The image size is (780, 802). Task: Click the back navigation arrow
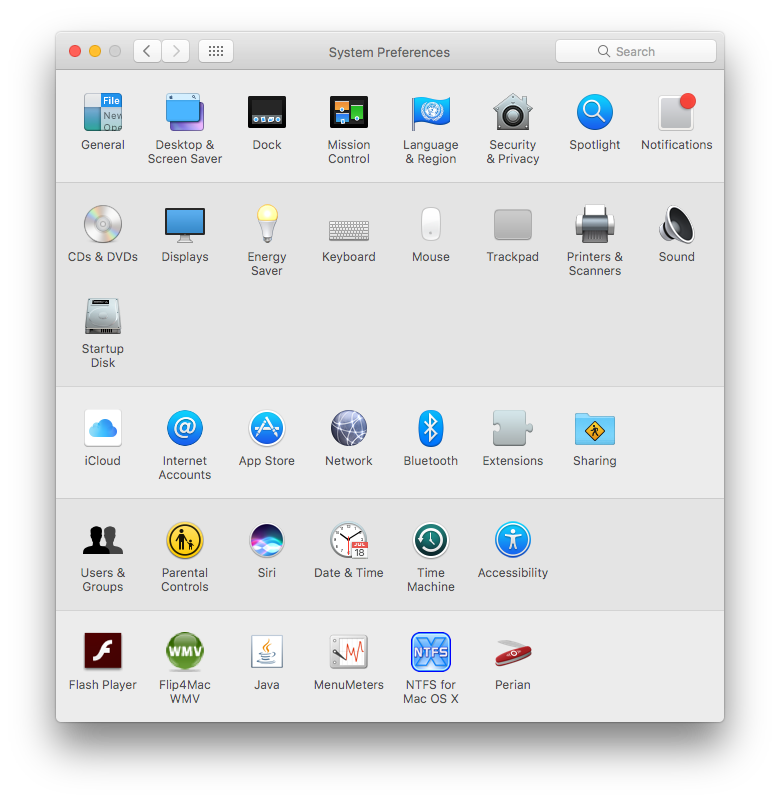[x=147, y=51]
